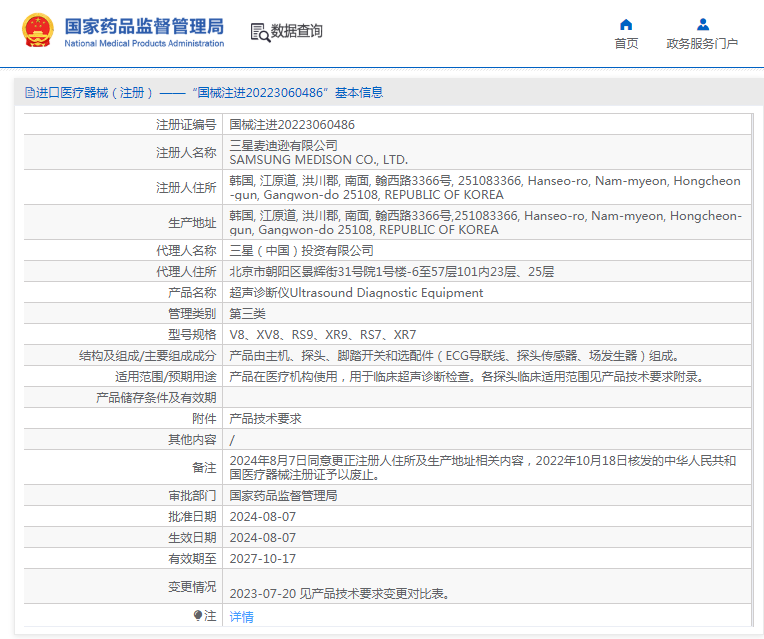
Task: Click 生效日期 value 2024-08-07
Action: [263, 537]
